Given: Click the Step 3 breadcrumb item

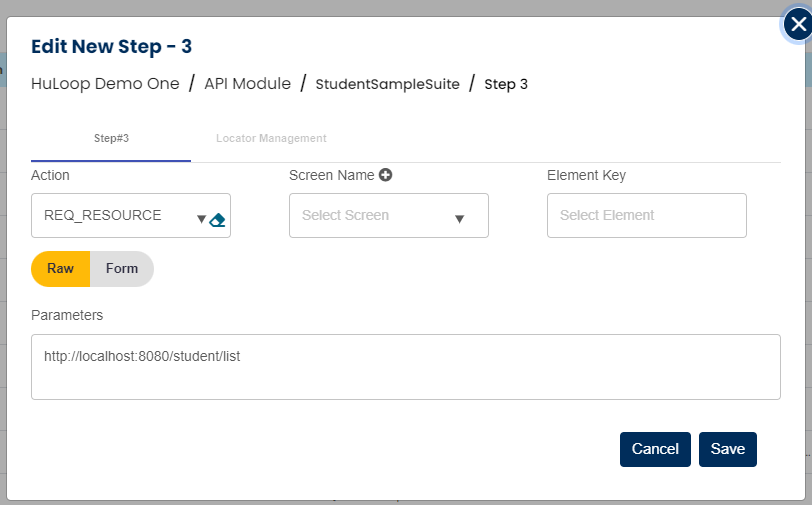Looking at the screenshot, I should pos(506,84).
